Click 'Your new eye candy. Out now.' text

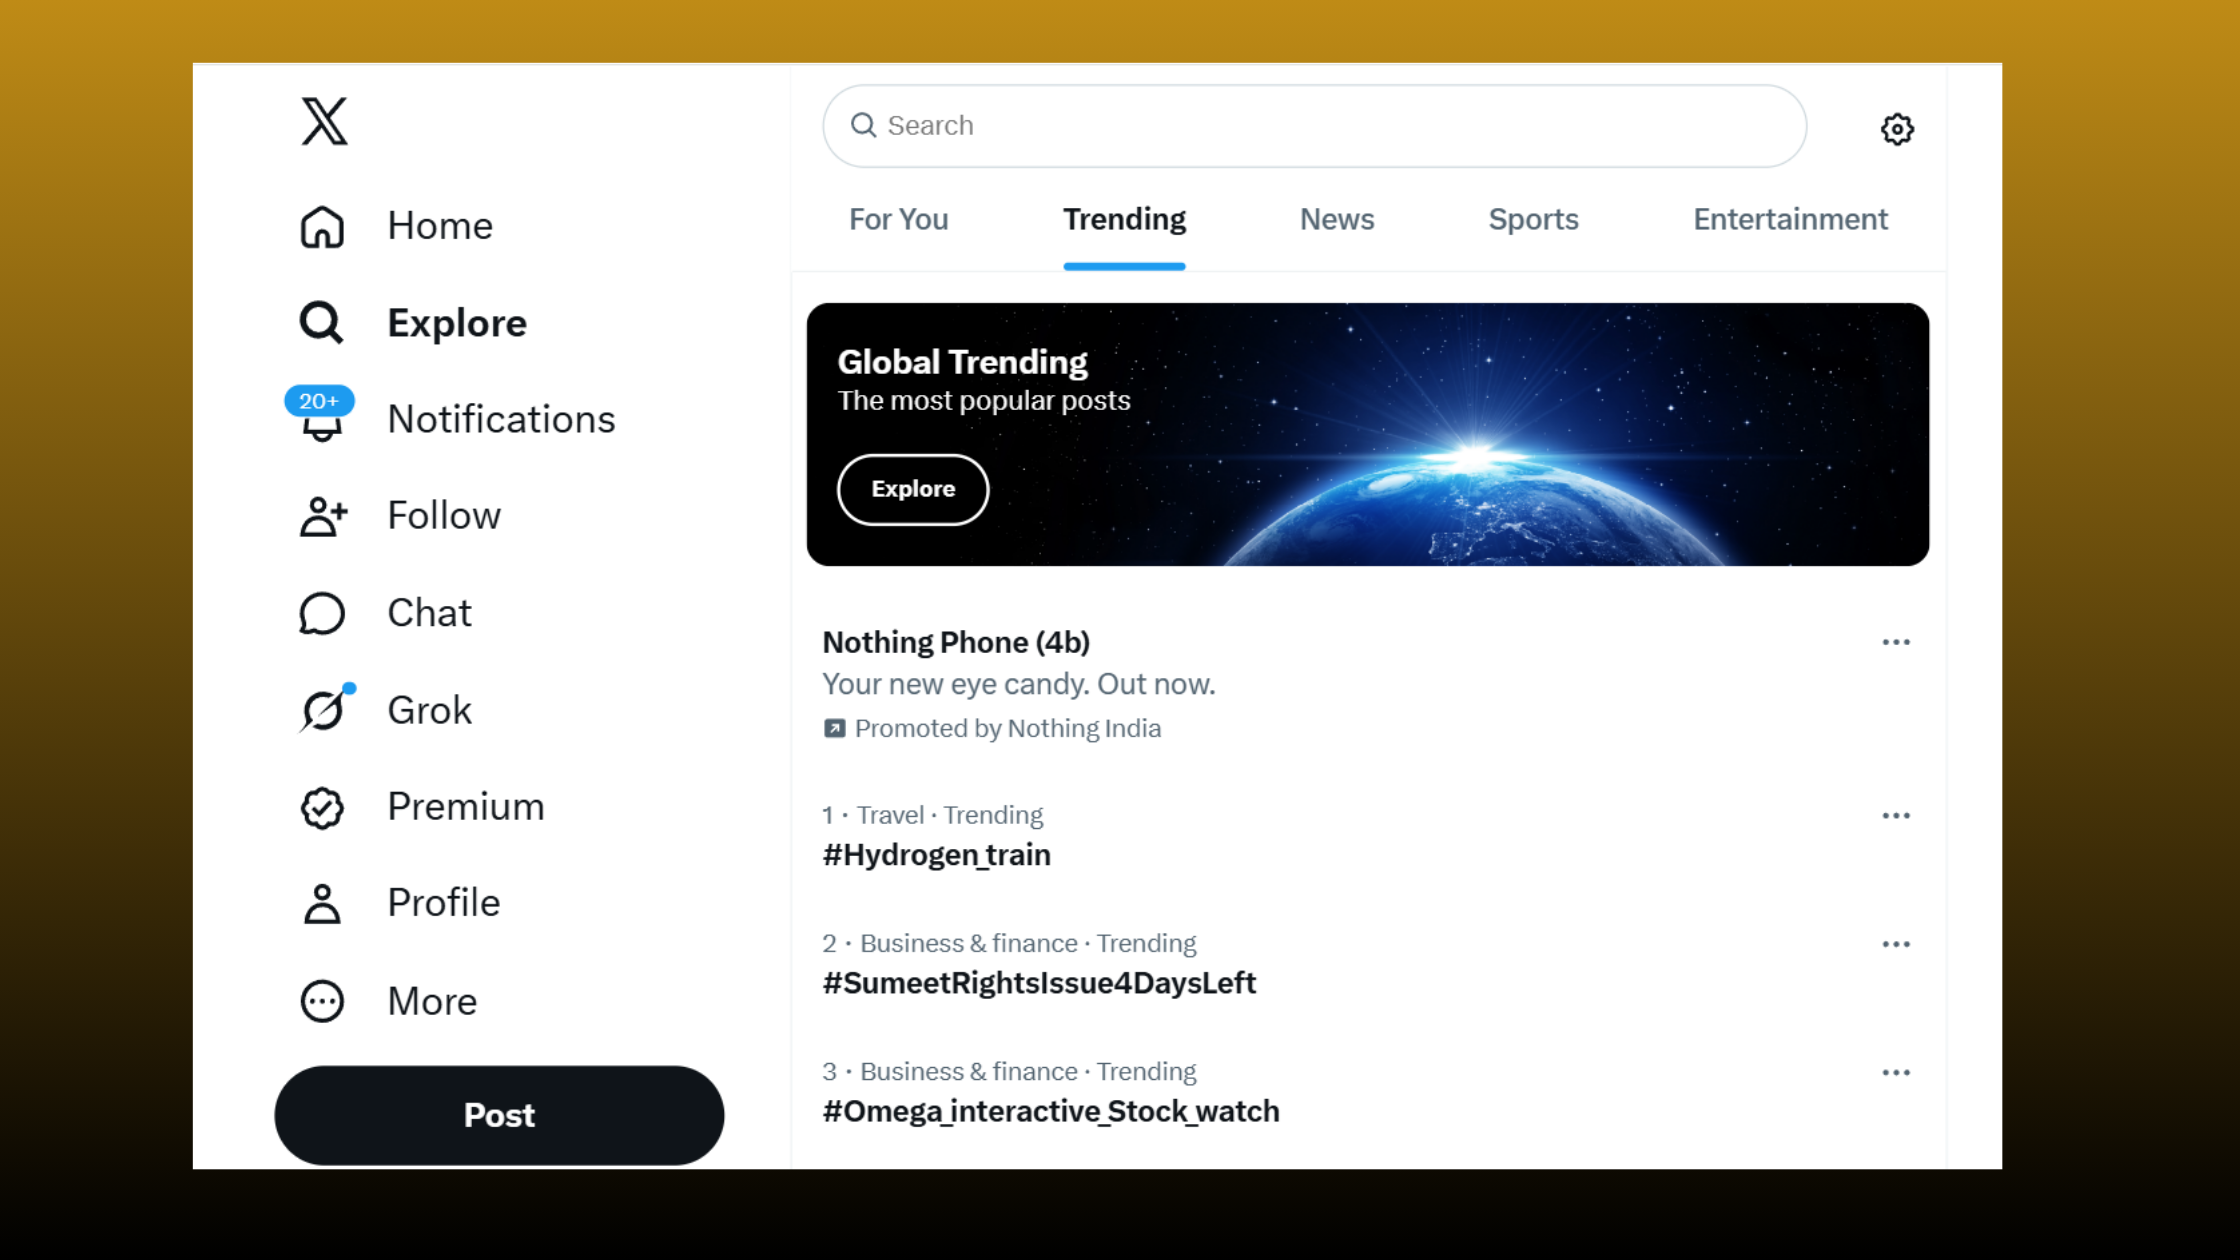(1019, 684)
